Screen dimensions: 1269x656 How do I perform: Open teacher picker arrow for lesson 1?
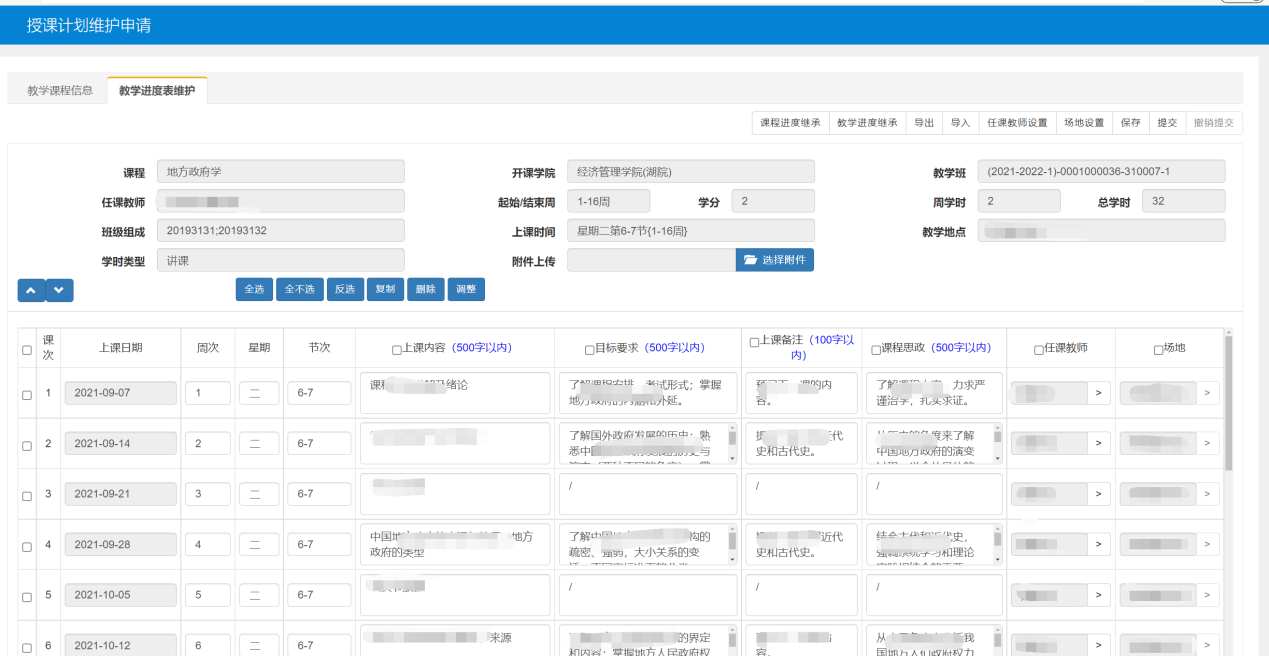1099,393
